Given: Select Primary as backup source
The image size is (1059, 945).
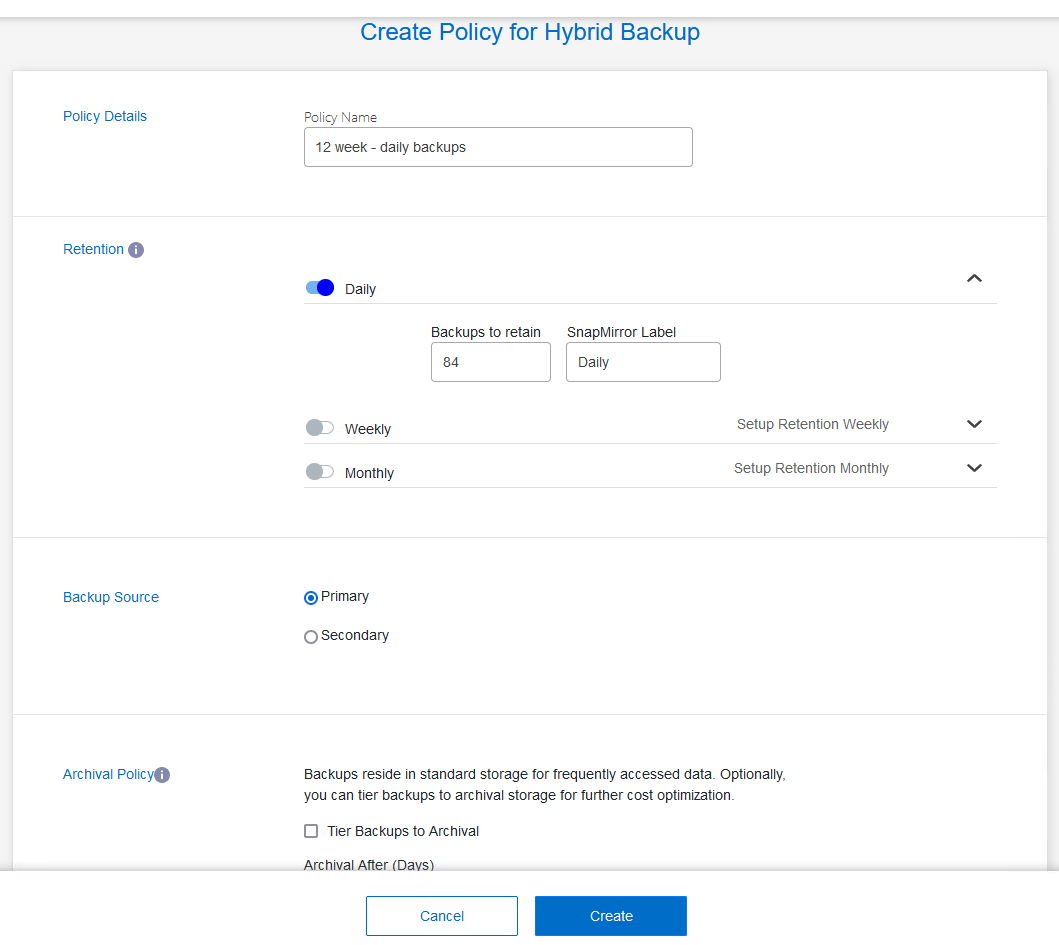Looking at the screenshot, I should 311,598.
